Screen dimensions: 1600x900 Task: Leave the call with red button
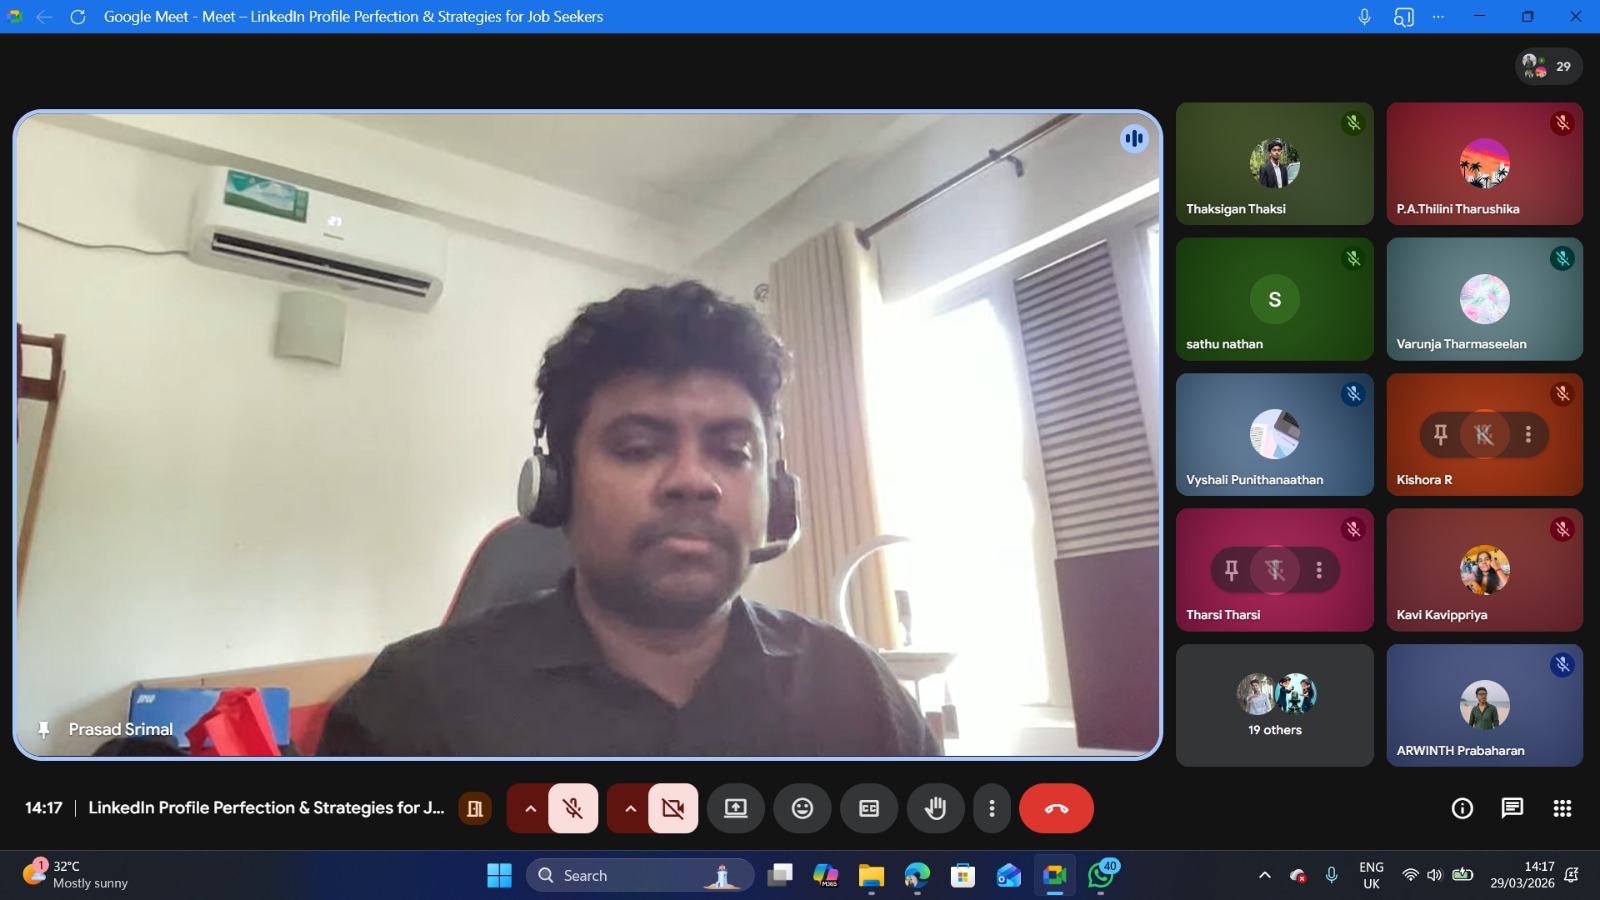point(1056,808)
